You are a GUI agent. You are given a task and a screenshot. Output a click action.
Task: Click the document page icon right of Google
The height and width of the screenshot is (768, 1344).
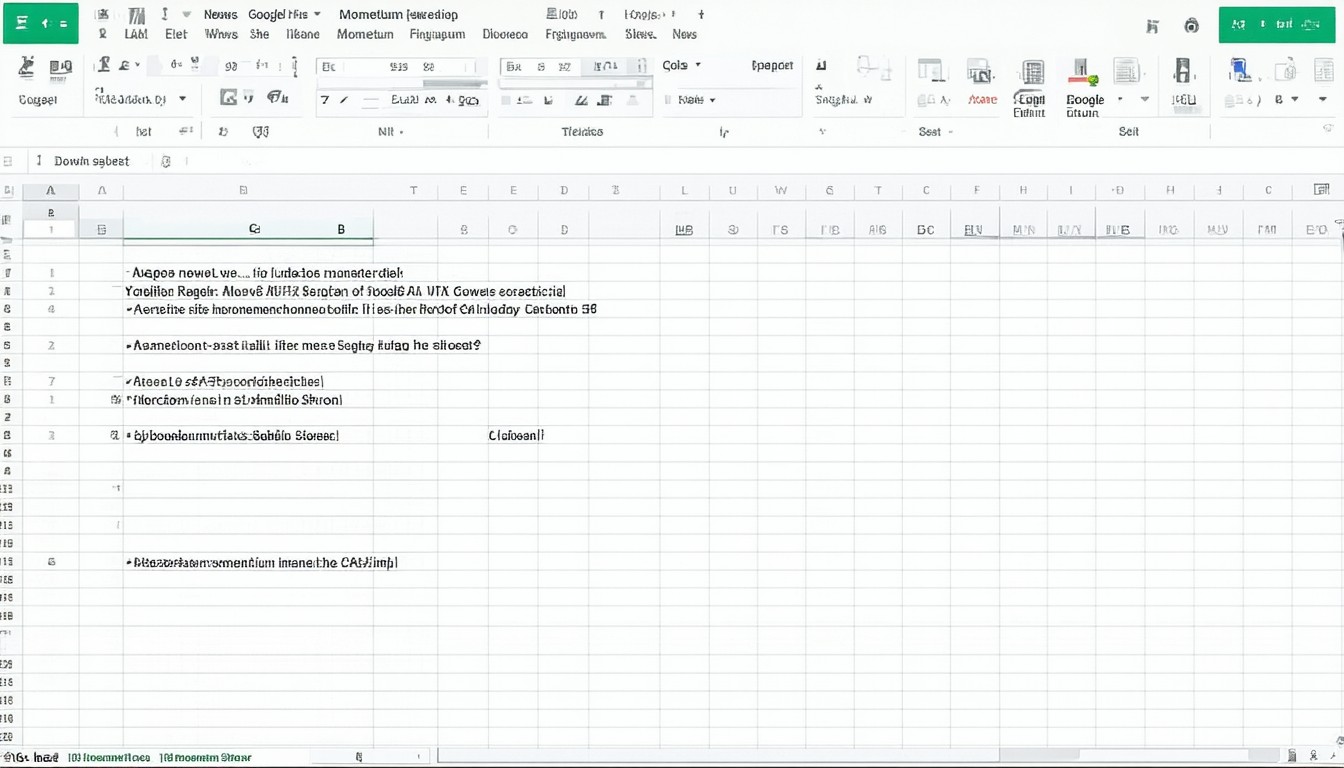pyautogui.click(x=1127, y=71)
